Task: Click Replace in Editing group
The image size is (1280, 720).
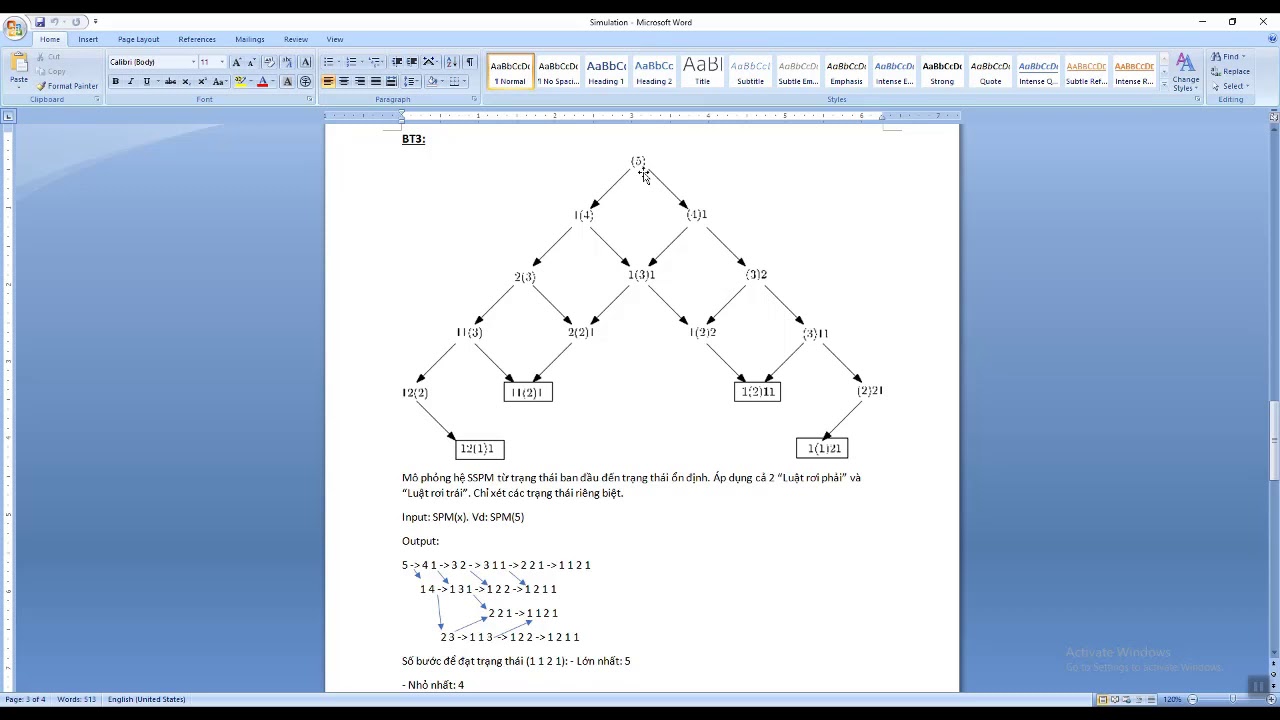Action: pyautogui.click(x=1230, y=71)
